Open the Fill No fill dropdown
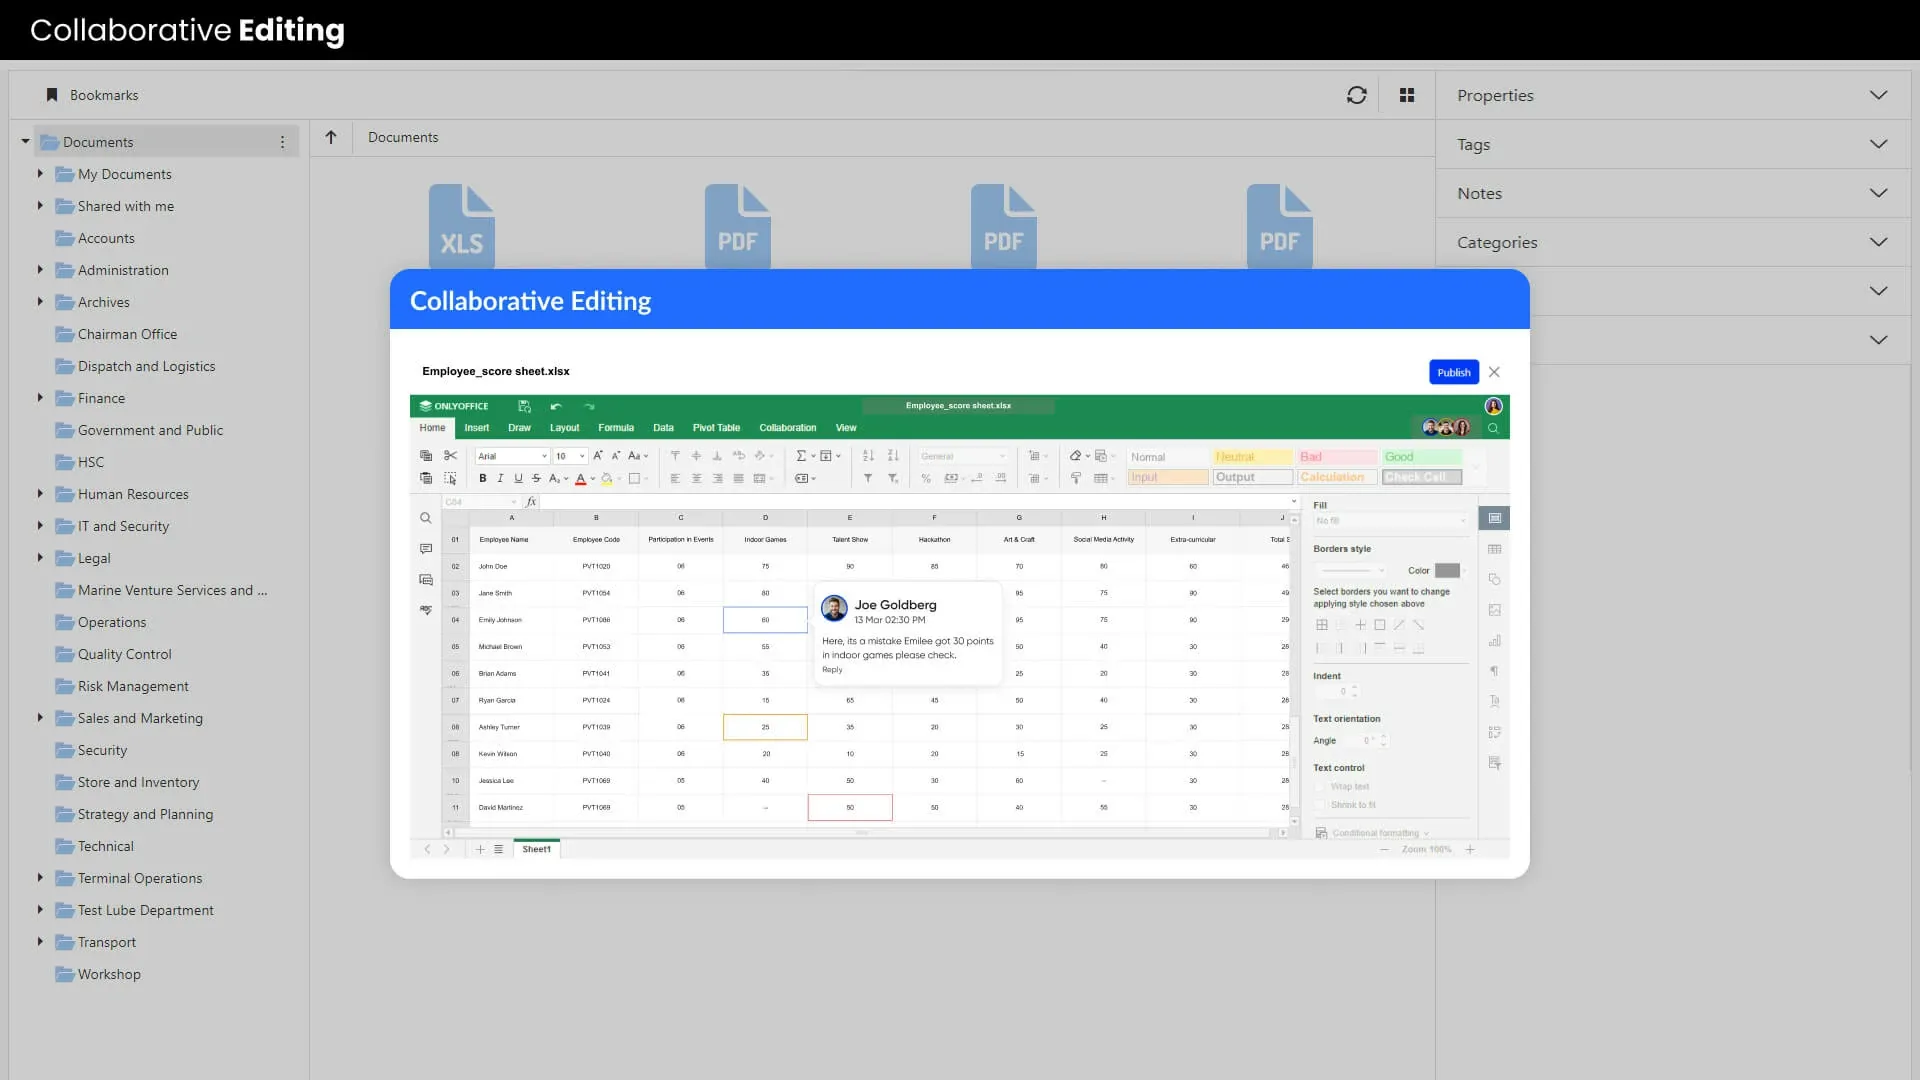Screen dimensions: 1920x1080 [1390, 521]
